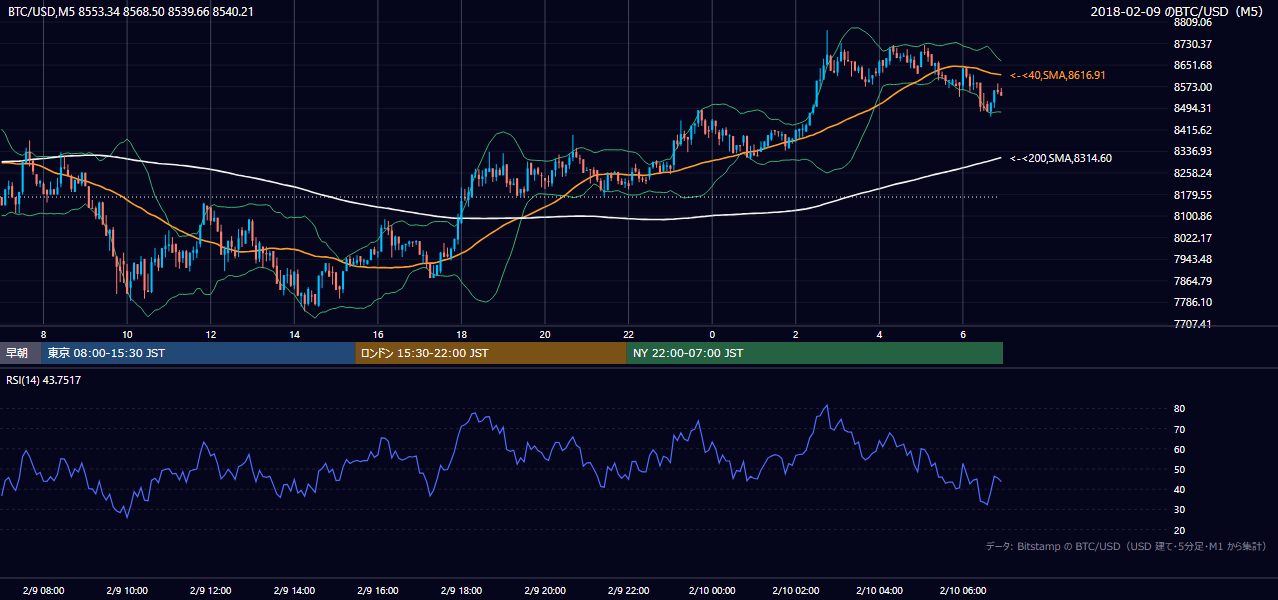The image size is (1278, 600).
Task: Click the 2/10 02:00 time label
Action: [x=795, y=591]
